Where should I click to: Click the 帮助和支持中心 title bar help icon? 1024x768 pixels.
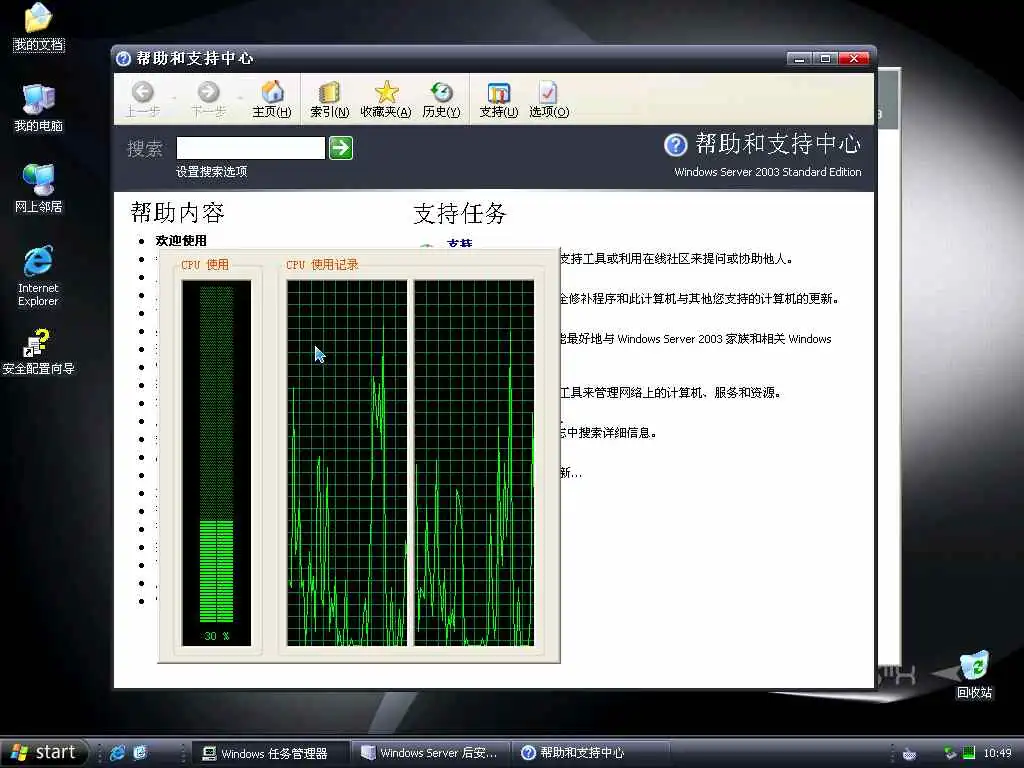[x=123, y=59]
